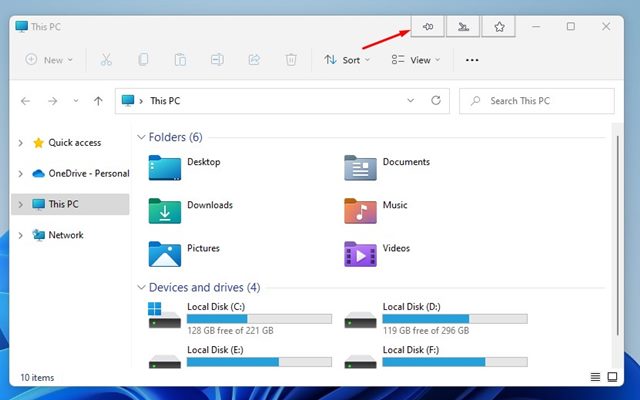Click the middle extra title bar button
The width and height of the screenshot is (640, 400).
pos(463,27)
